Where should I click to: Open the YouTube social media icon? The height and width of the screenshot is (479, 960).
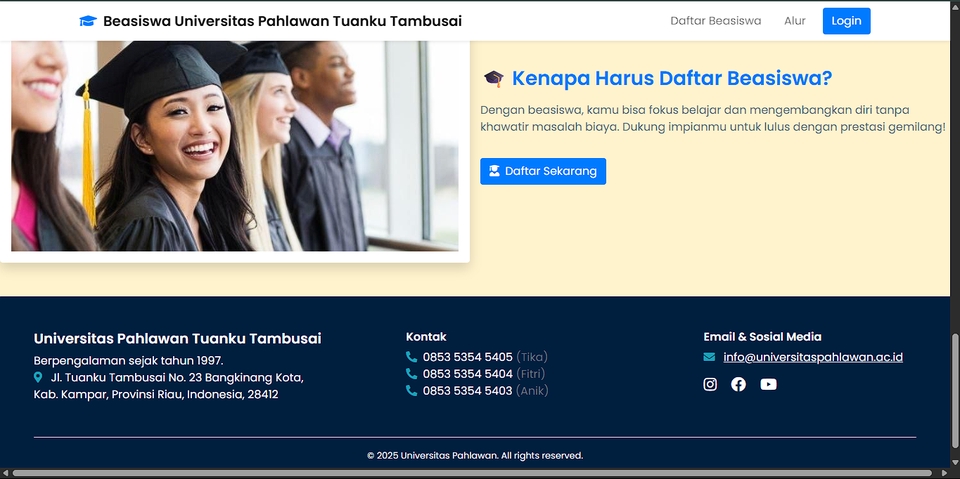click(768, 384)
